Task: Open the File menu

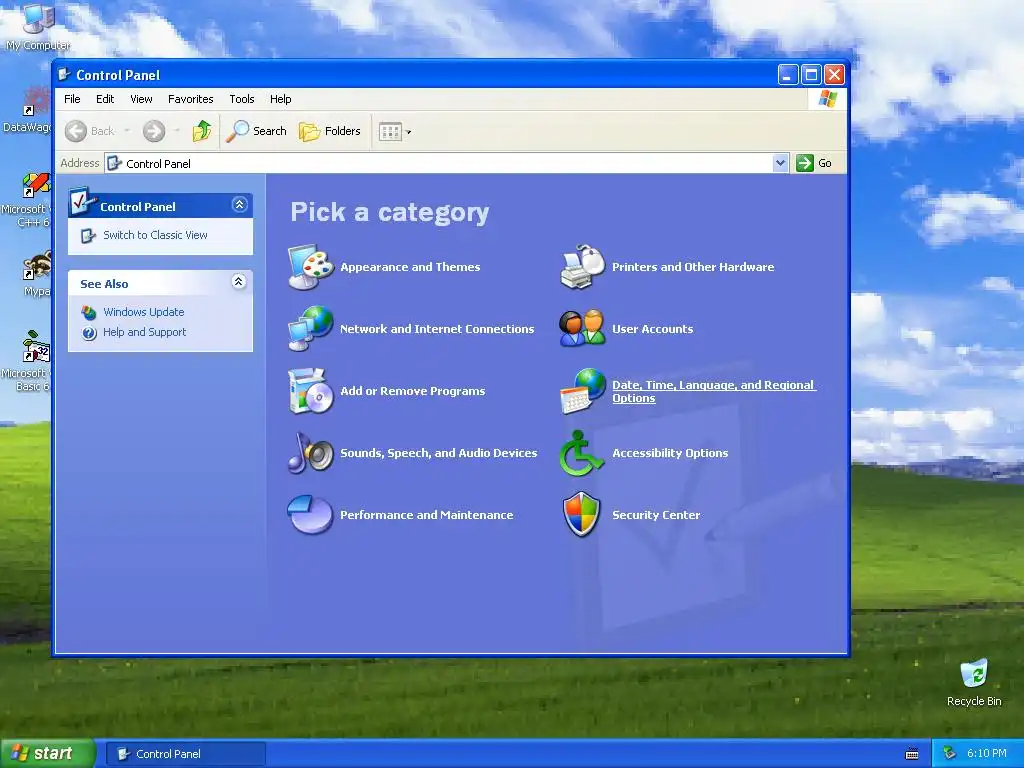Action: click(x=72, y=99)
